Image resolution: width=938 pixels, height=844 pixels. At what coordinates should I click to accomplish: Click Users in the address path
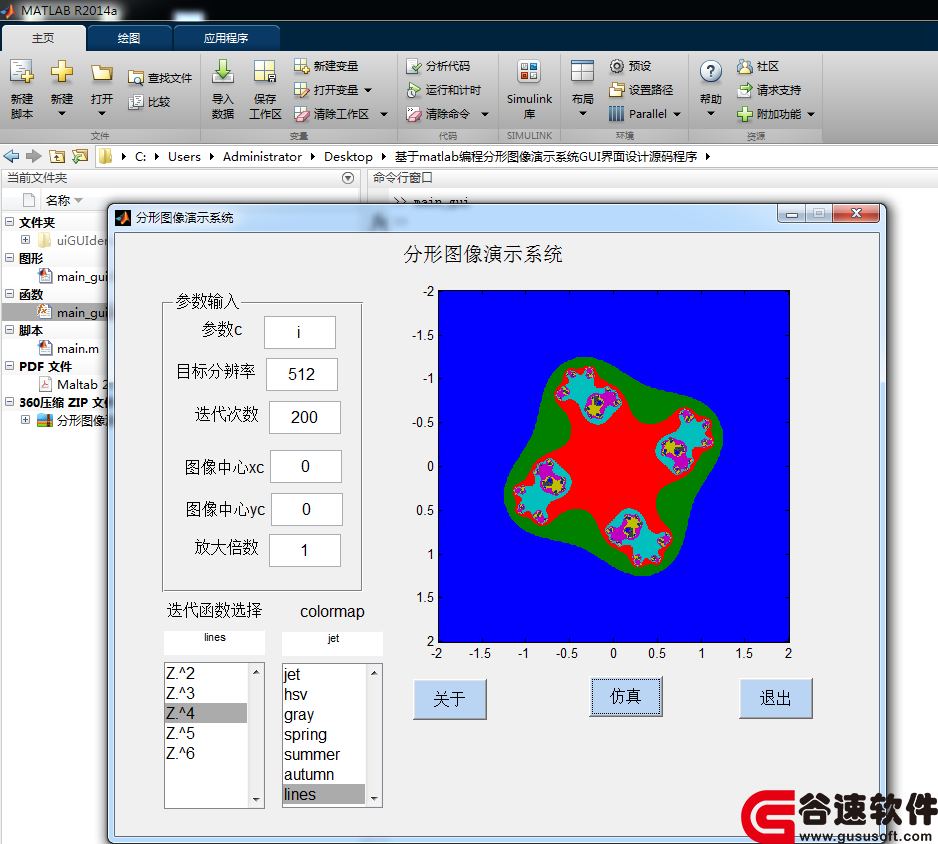(184, 157)
